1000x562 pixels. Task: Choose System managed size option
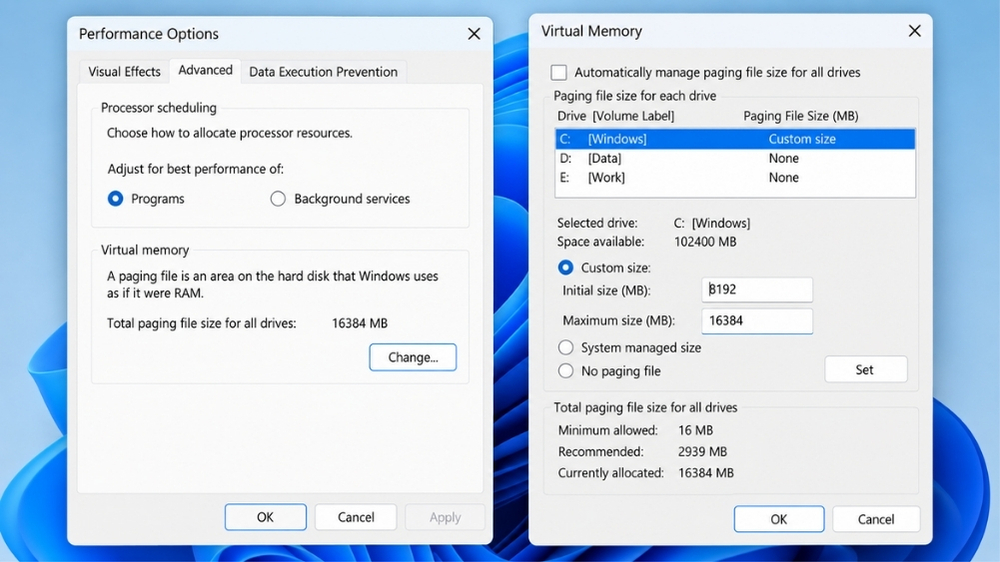coord(566,348)
